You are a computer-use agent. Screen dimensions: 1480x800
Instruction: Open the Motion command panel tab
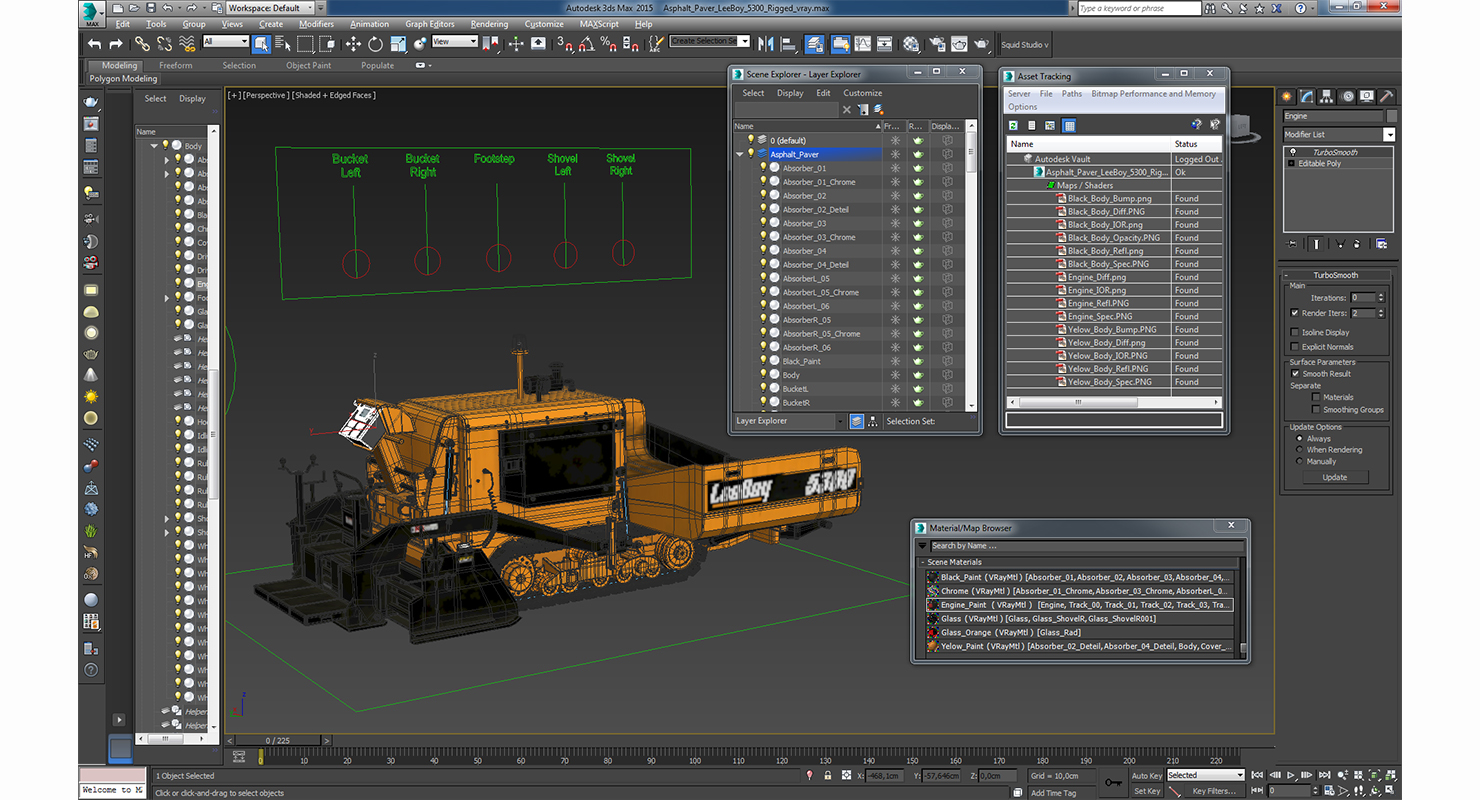pyautogui.click(x=1347, y=96)
